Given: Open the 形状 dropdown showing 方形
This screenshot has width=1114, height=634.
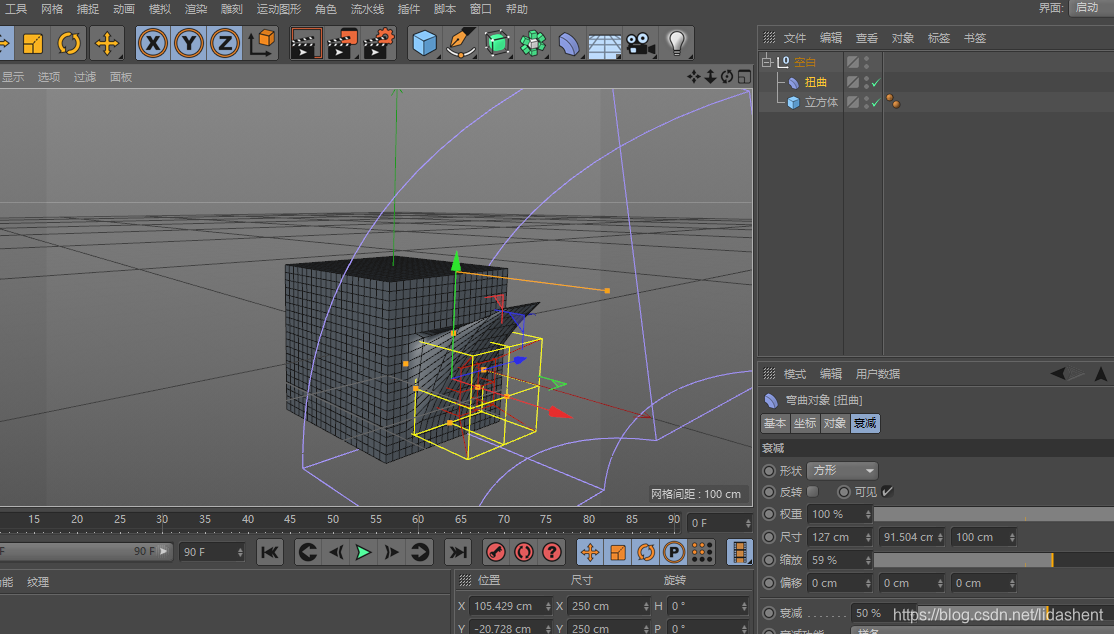Looking at the screenshot, I should [x=842, y=470].
